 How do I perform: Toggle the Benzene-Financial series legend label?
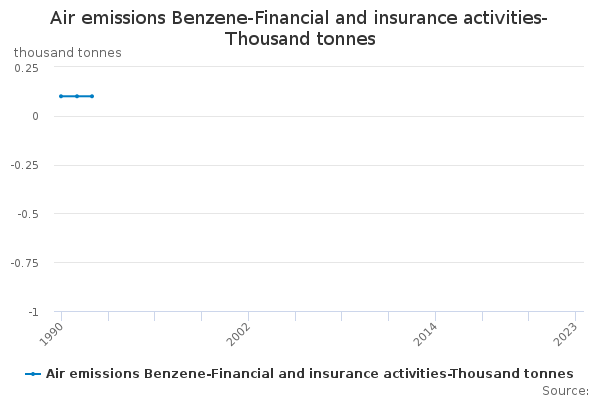310,374
